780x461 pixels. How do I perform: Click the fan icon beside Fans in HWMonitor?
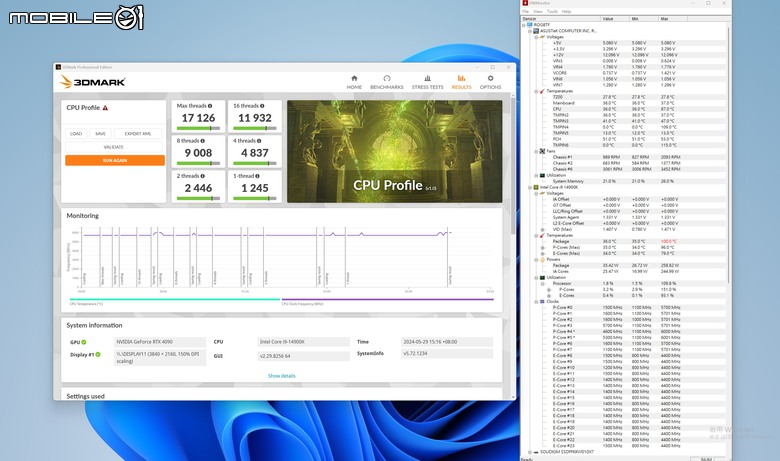click(x=542, y=151)
